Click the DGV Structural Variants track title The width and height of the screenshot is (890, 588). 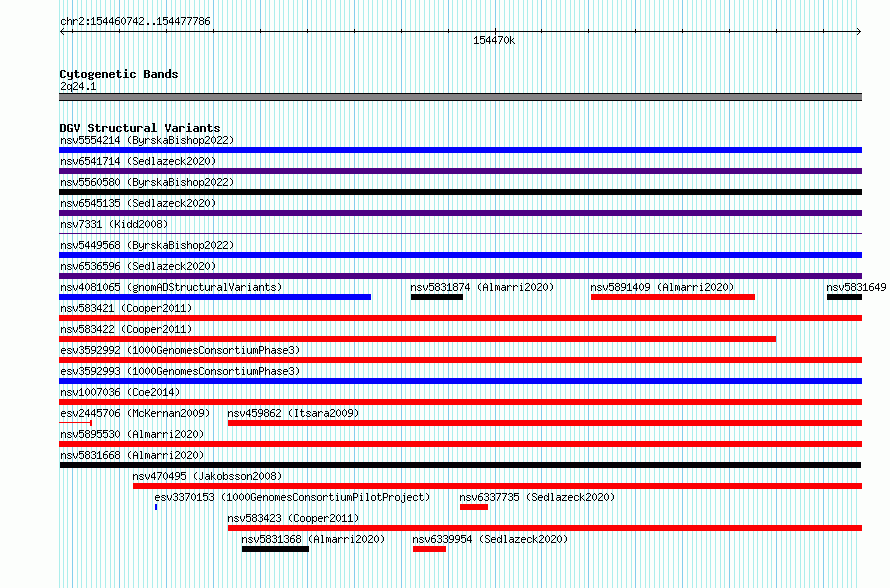point(140,128)
